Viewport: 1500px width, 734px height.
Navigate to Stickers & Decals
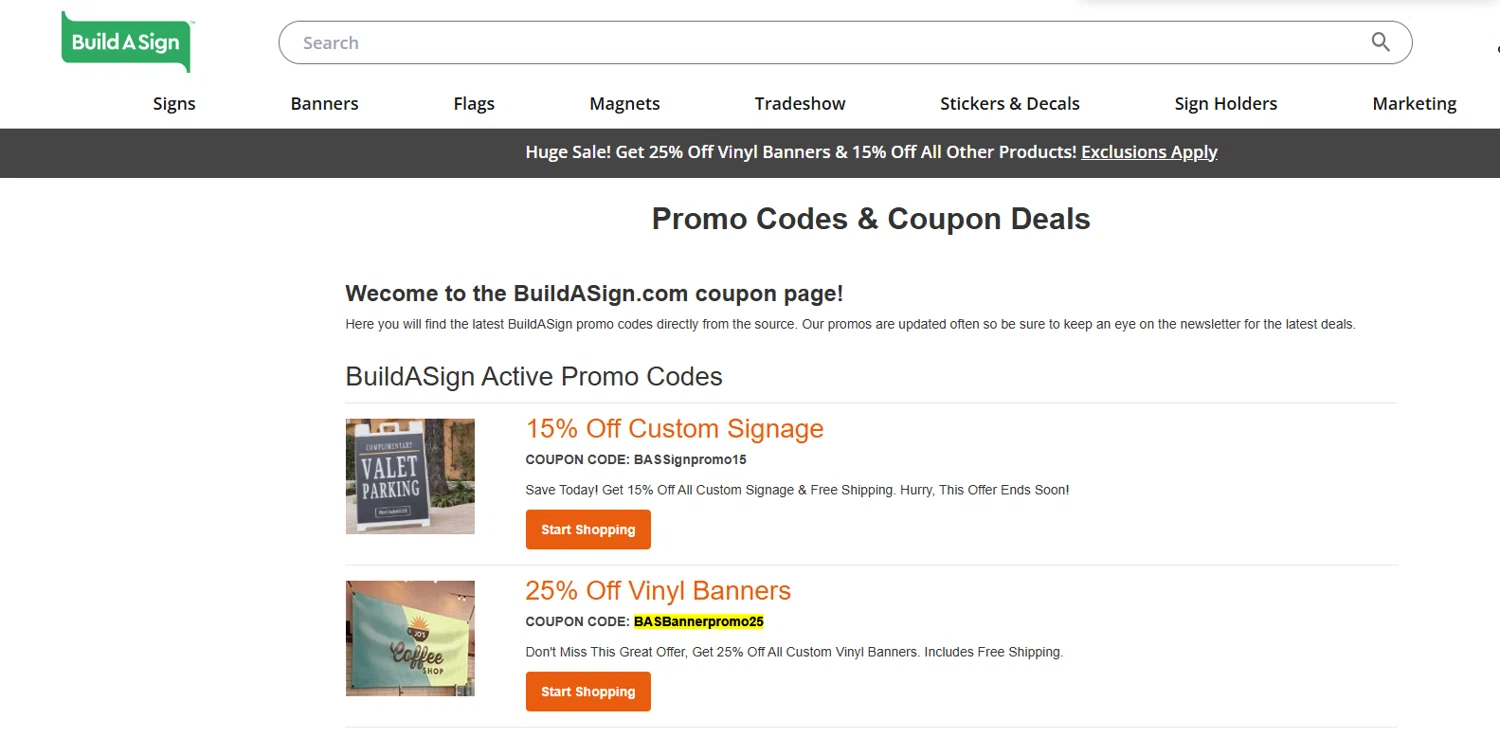tap(1010, 103)
